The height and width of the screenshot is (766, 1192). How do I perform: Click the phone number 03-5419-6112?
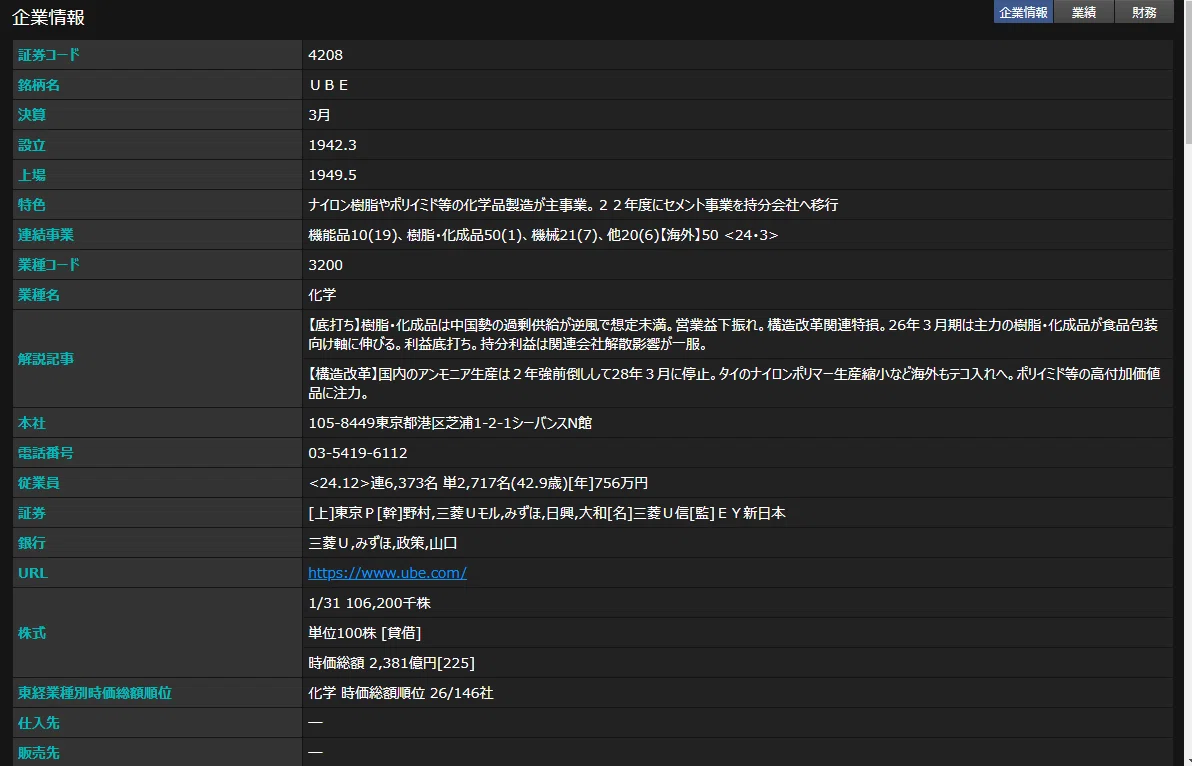click(x=357, y=453)
